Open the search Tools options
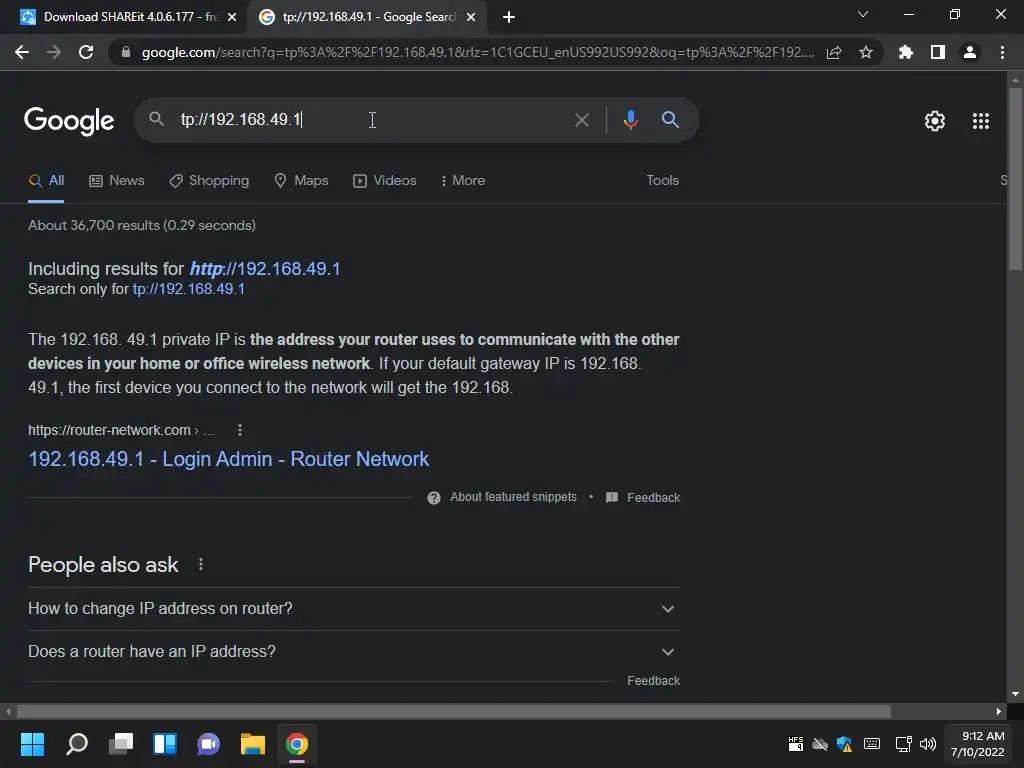 click(662, 180)
